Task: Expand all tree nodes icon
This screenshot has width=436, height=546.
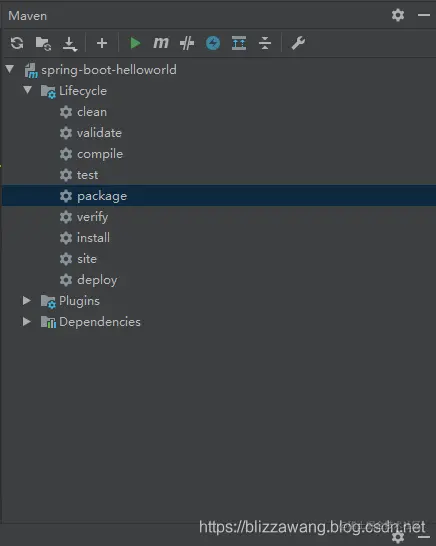Action: pyautogui.click(x=239, y=43)
